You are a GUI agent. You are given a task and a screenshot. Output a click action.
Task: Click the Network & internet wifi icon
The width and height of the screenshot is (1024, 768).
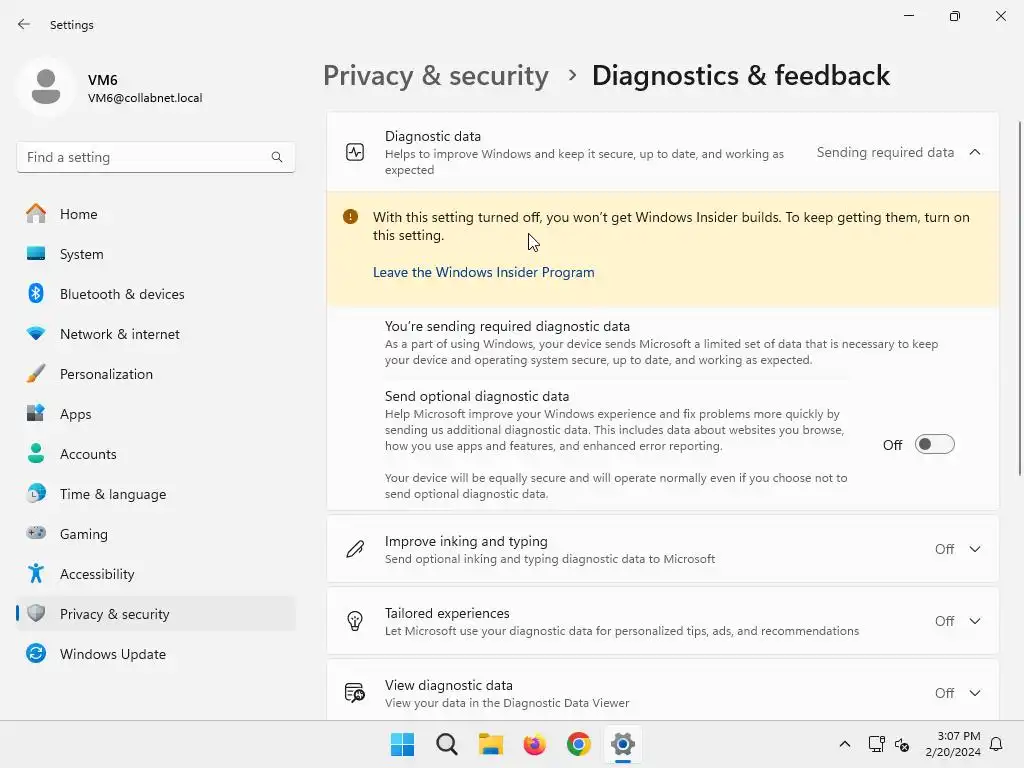pos(36,334)
